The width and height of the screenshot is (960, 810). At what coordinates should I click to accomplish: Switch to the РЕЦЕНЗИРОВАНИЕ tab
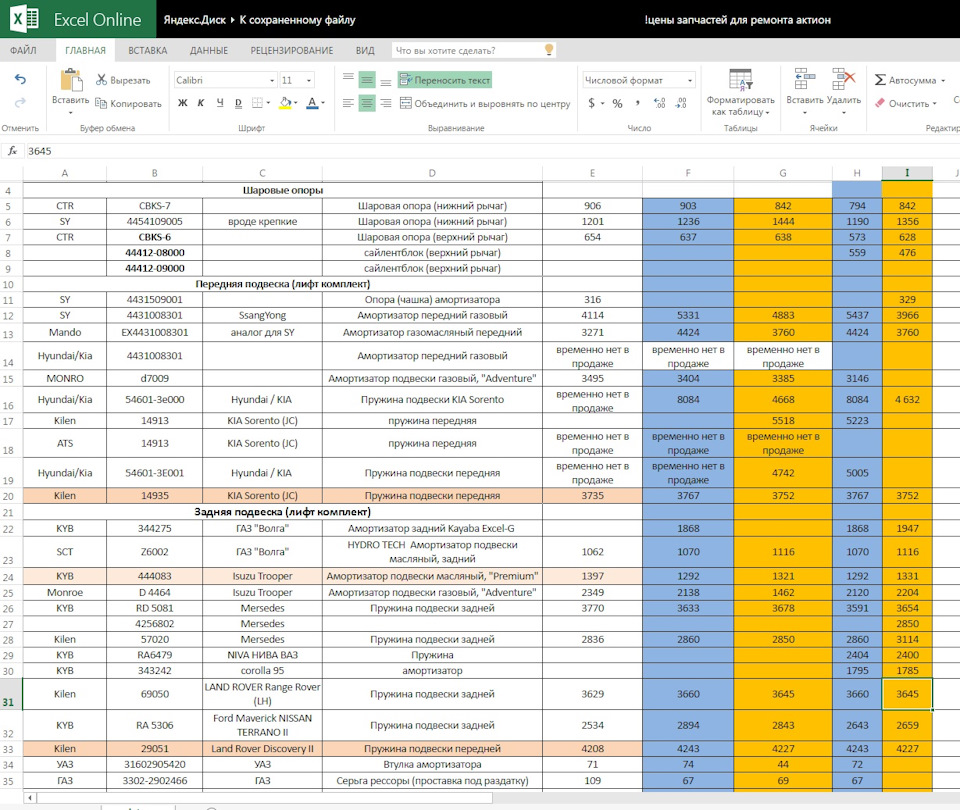[291, 50]
